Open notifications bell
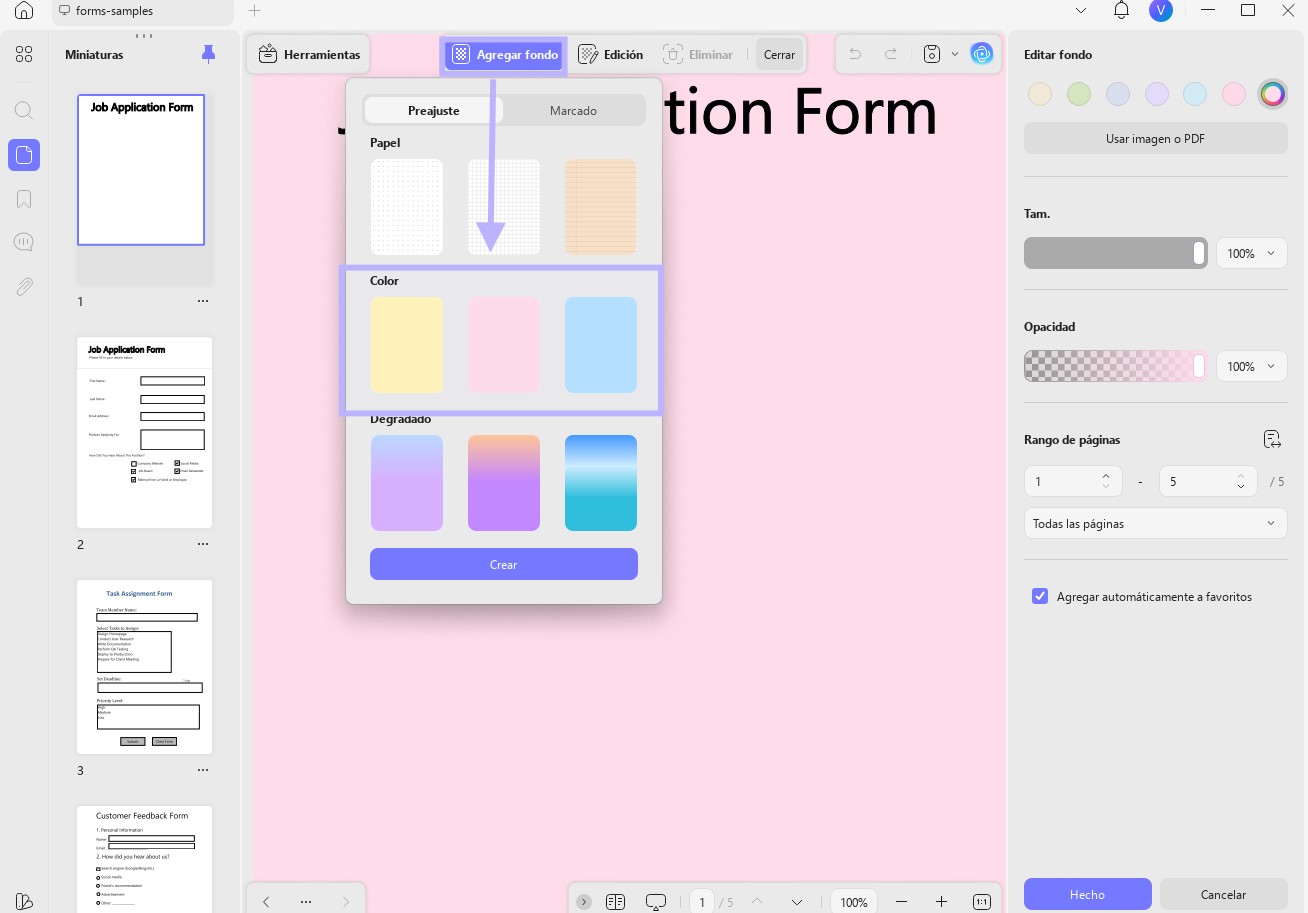This screenshot has width=1308, height=913. click(x=1121, y=11)
